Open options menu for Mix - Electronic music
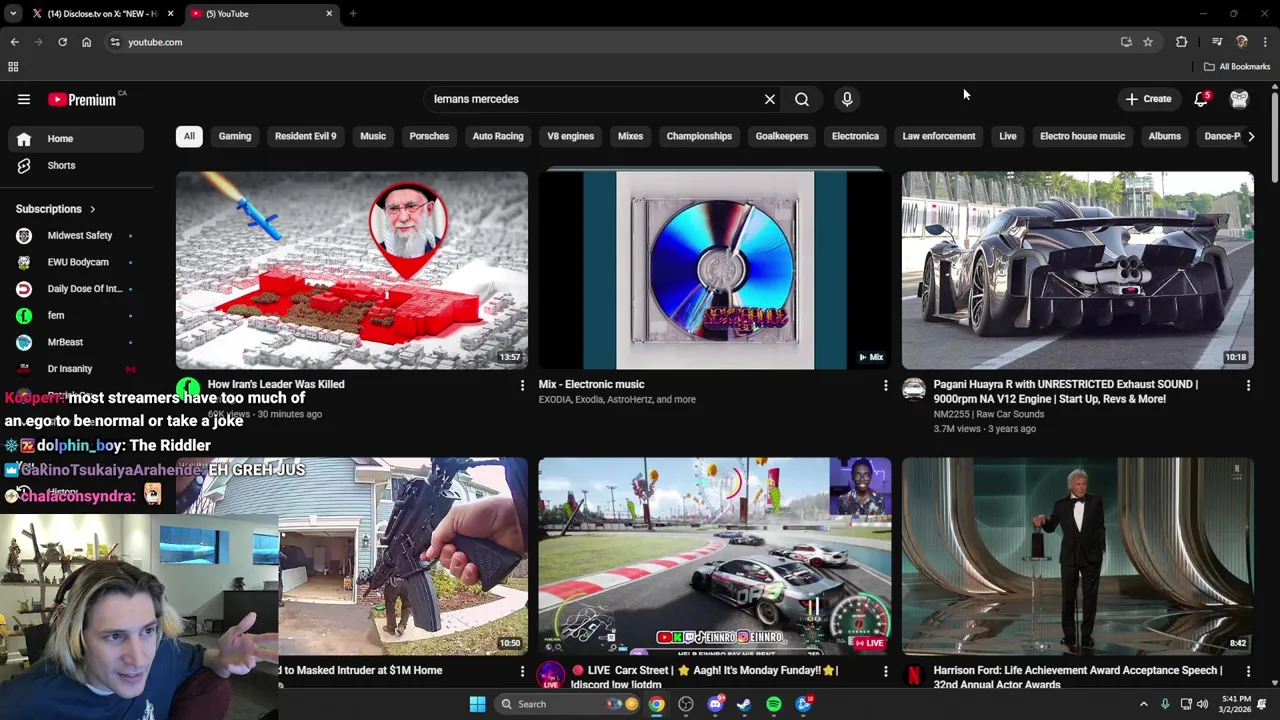 885,385
